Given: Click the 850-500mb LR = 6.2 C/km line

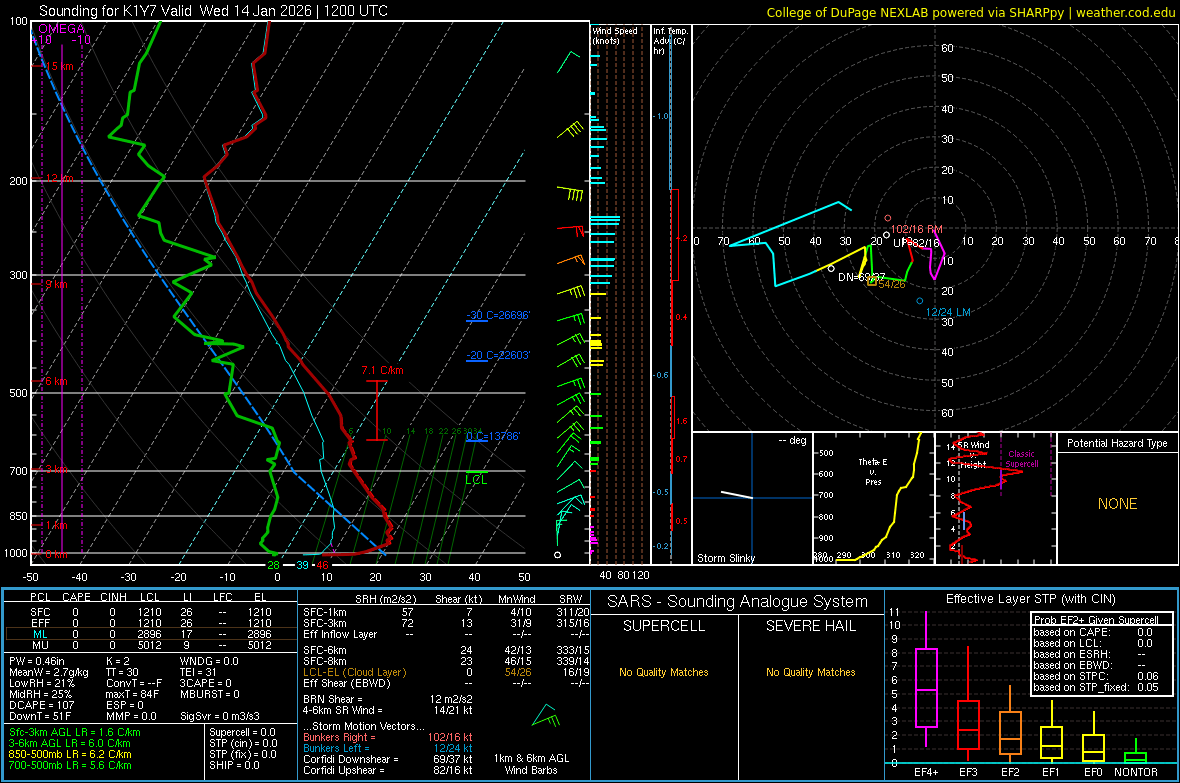Looking at the screenshot, I should [70, 754].
